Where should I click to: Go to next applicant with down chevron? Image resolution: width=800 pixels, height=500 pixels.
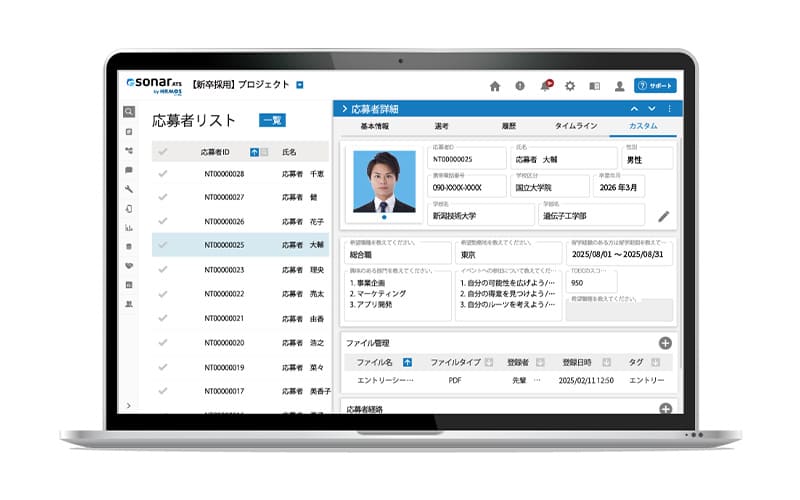[652, 109]
